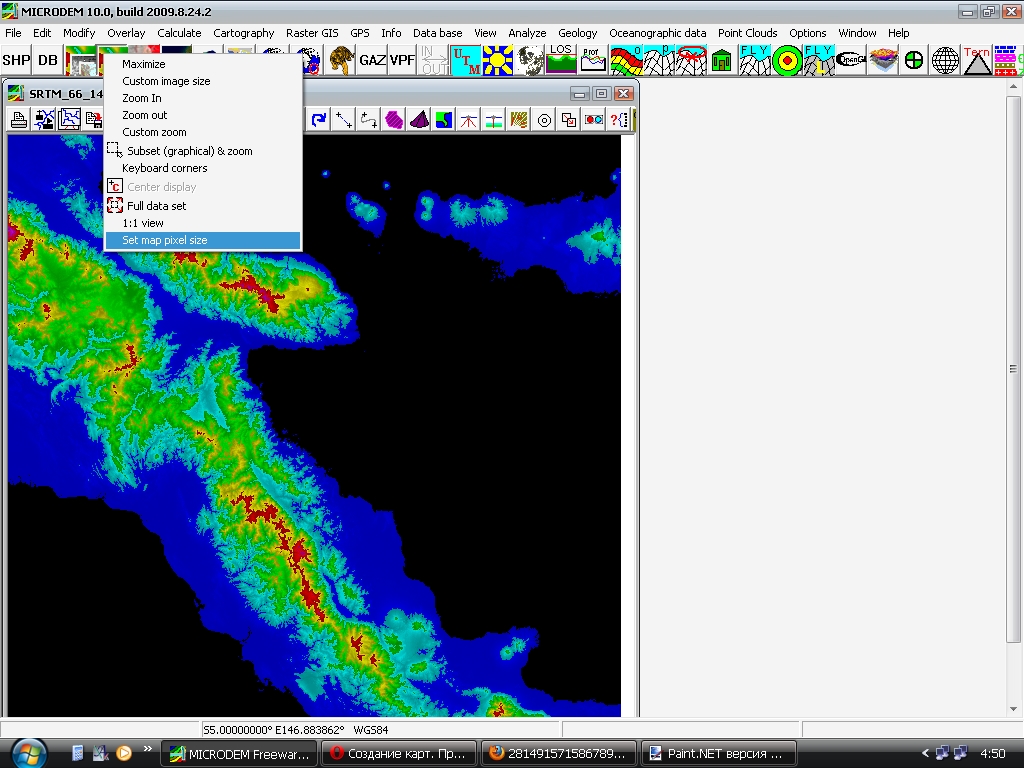Image resolution: width=1024 pixels, height=768 pixels.
Task: Open the LOS line-of-sight tool
Action: pyautogui.click(x=560, y=60)
